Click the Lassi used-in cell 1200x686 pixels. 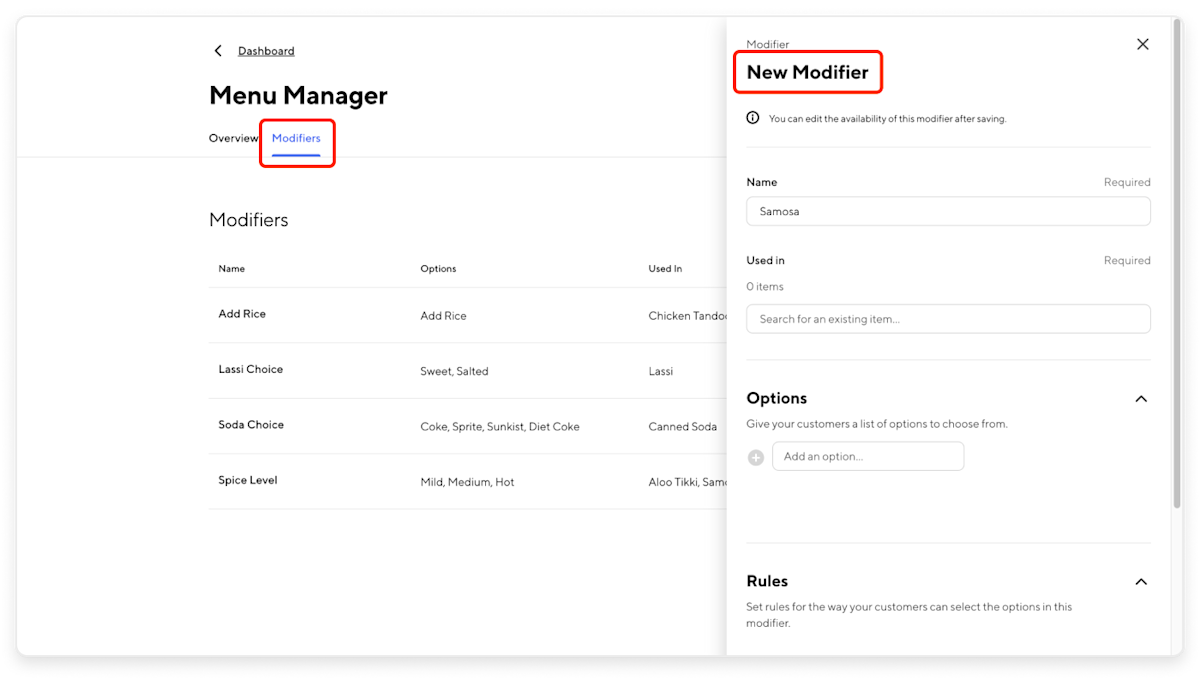tap(661, 371)
